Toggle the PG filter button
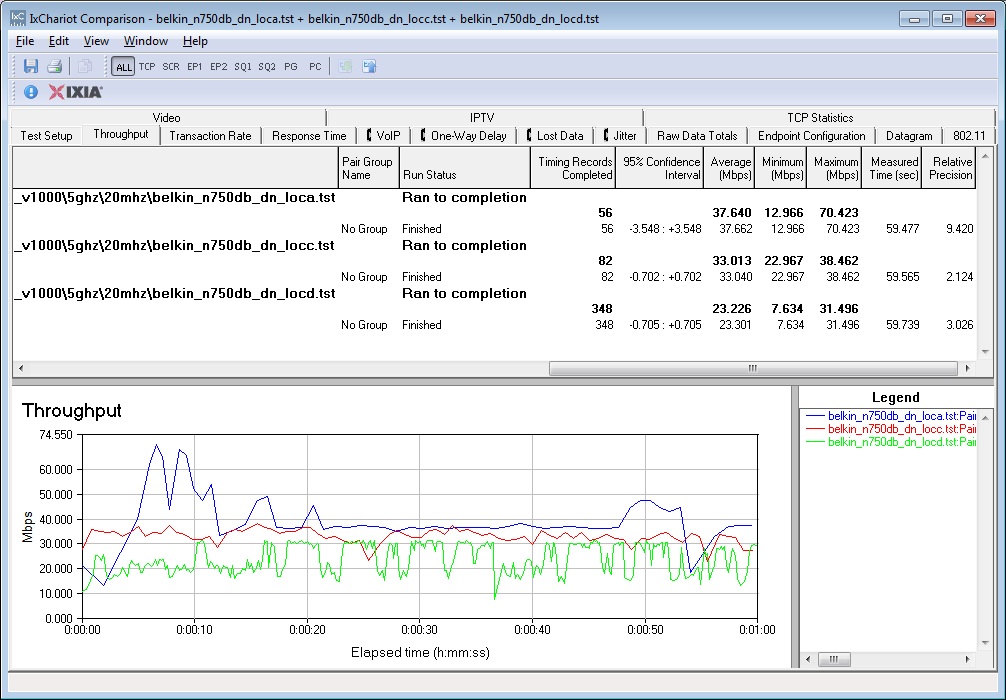Viewport: 1006px width, 700px height. 291,66
